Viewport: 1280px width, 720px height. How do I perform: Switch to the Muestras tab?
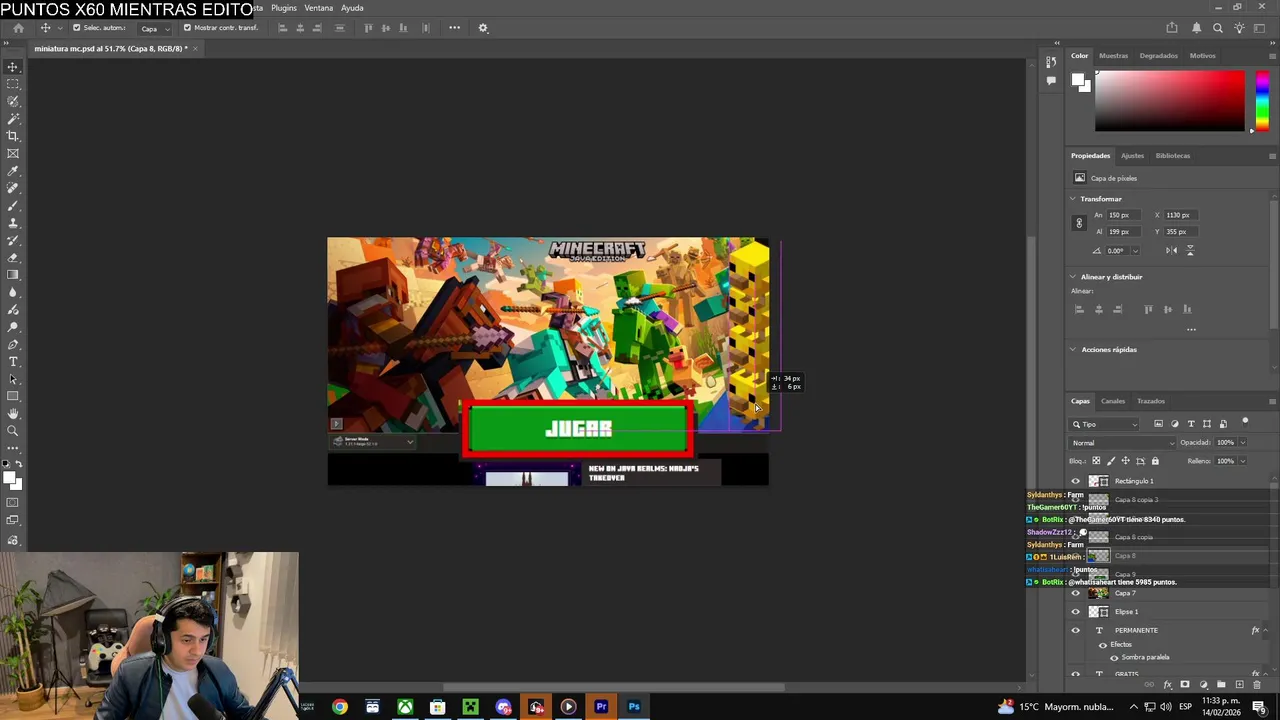pyautogui.click(x=1113, y=56)
